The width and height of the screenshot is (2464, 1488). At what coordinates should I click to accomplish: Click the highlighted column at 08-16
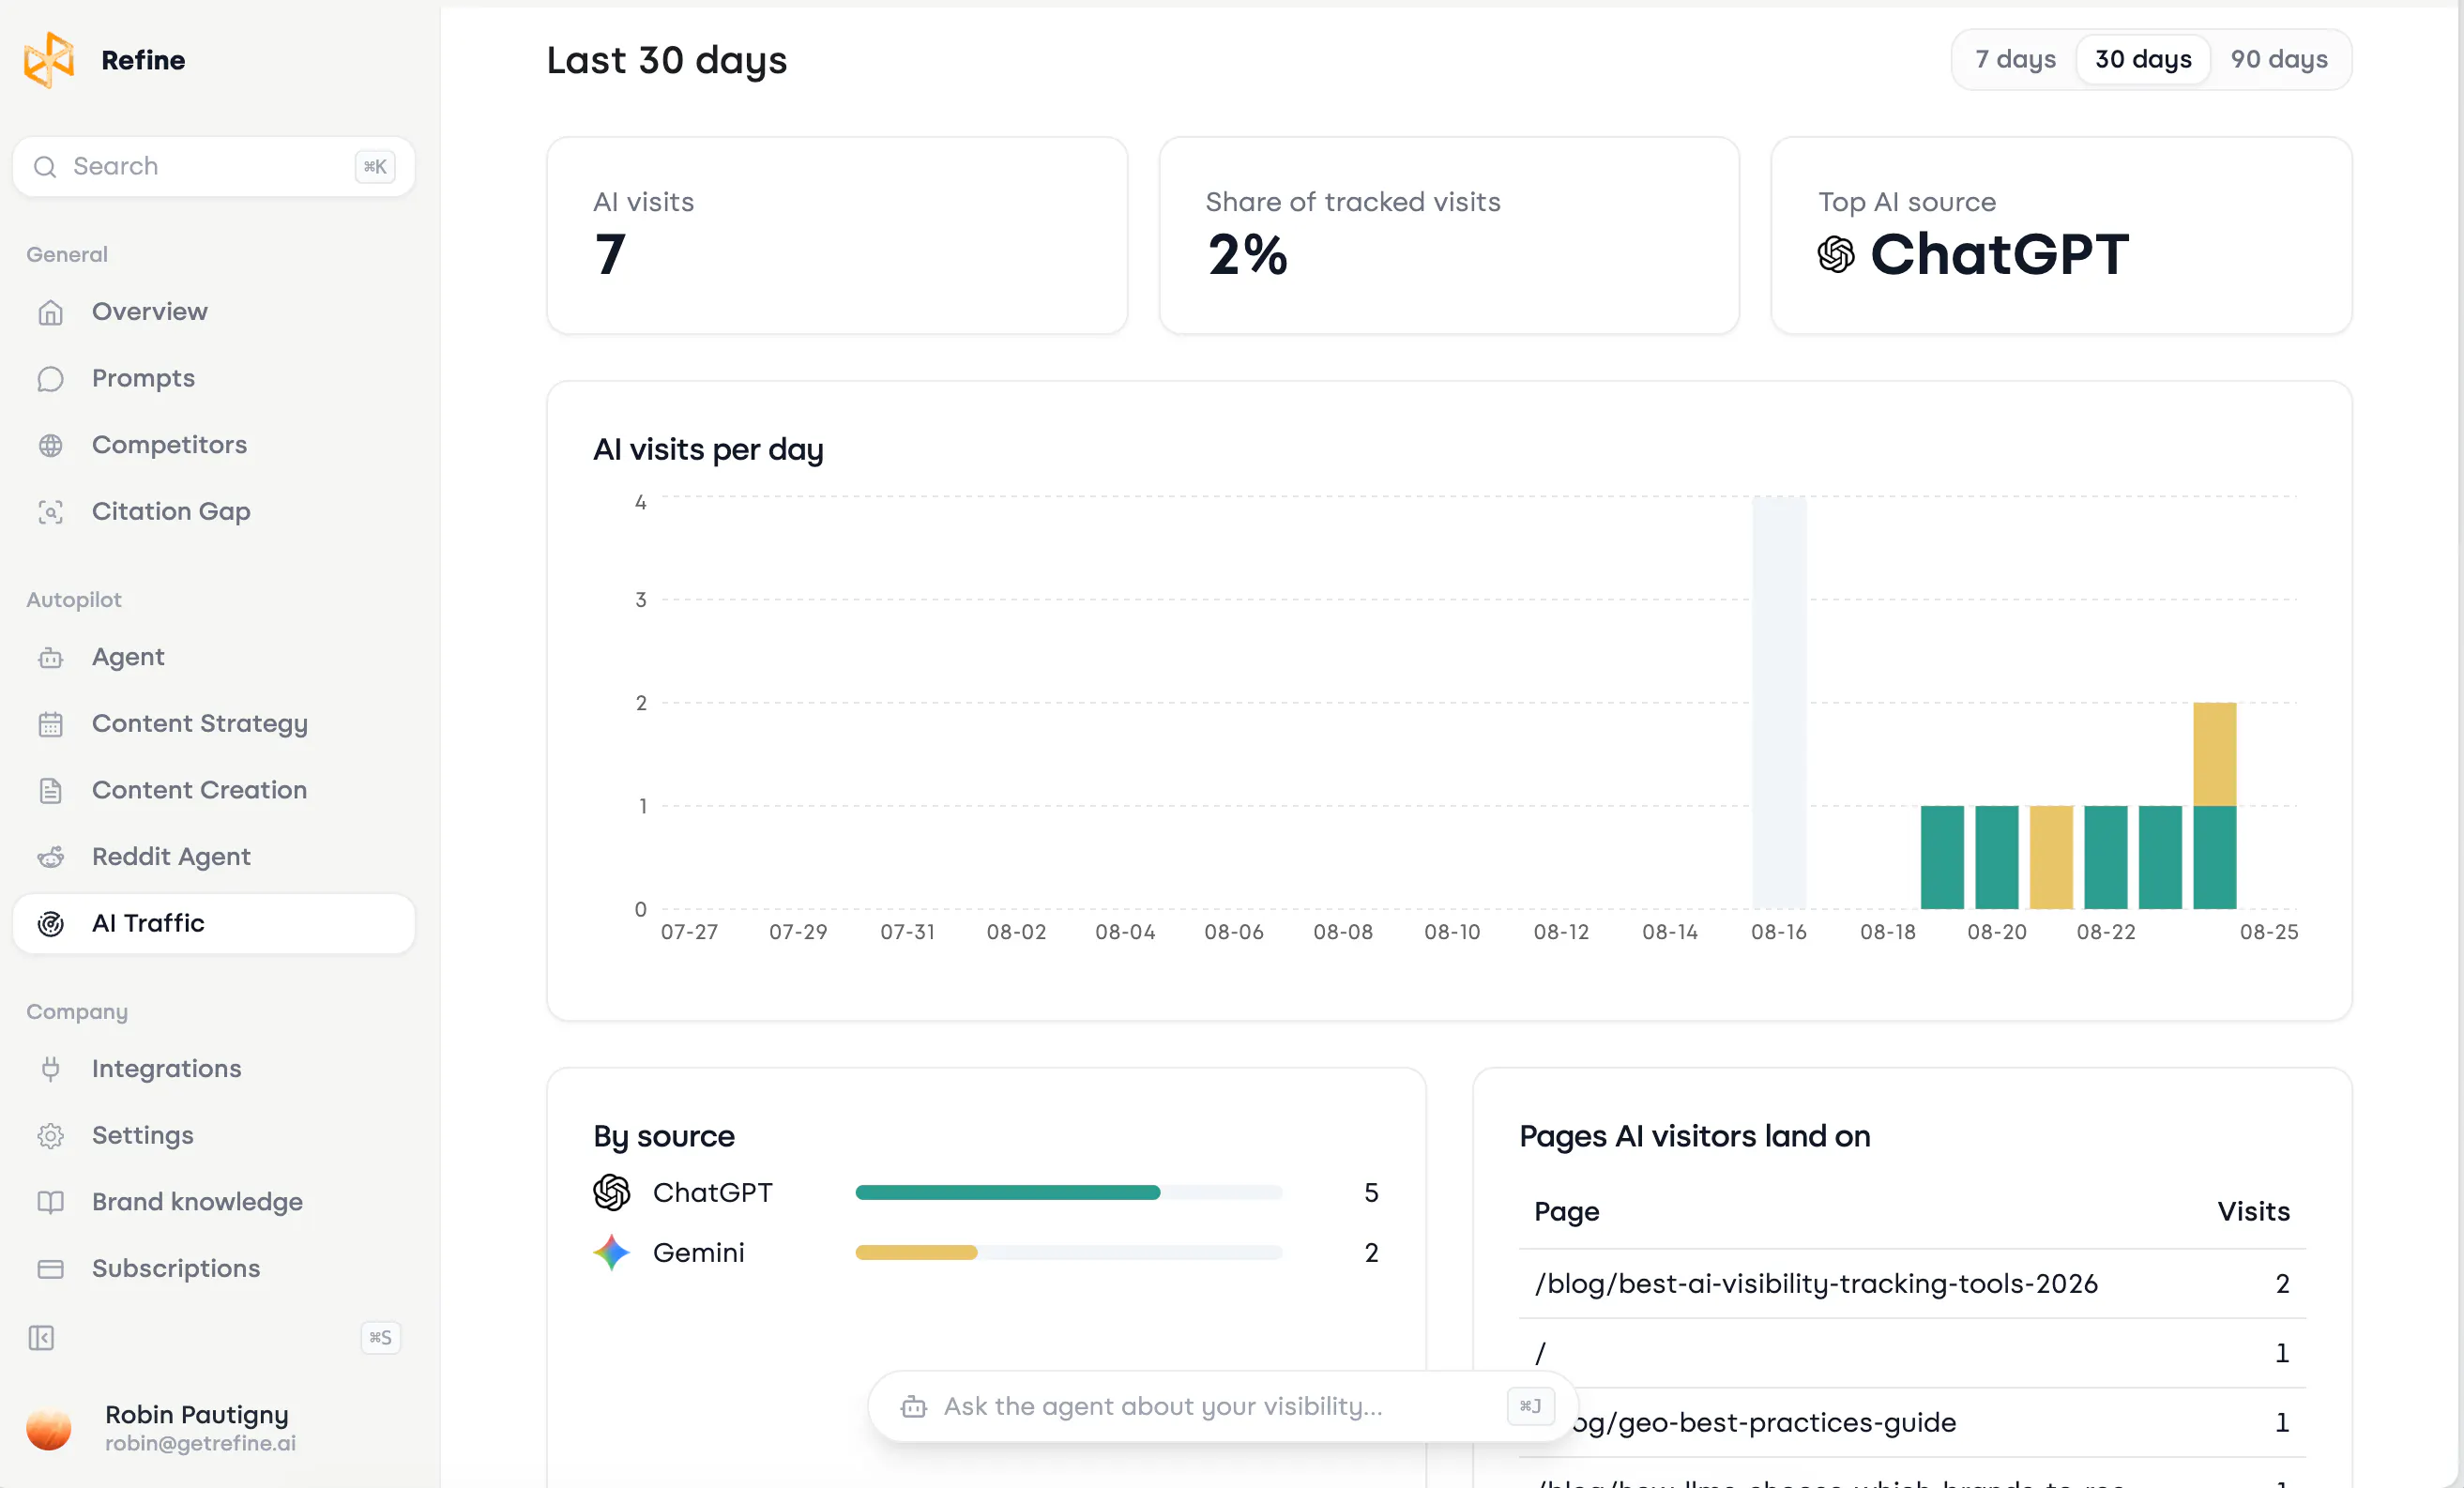(1779, 703)
